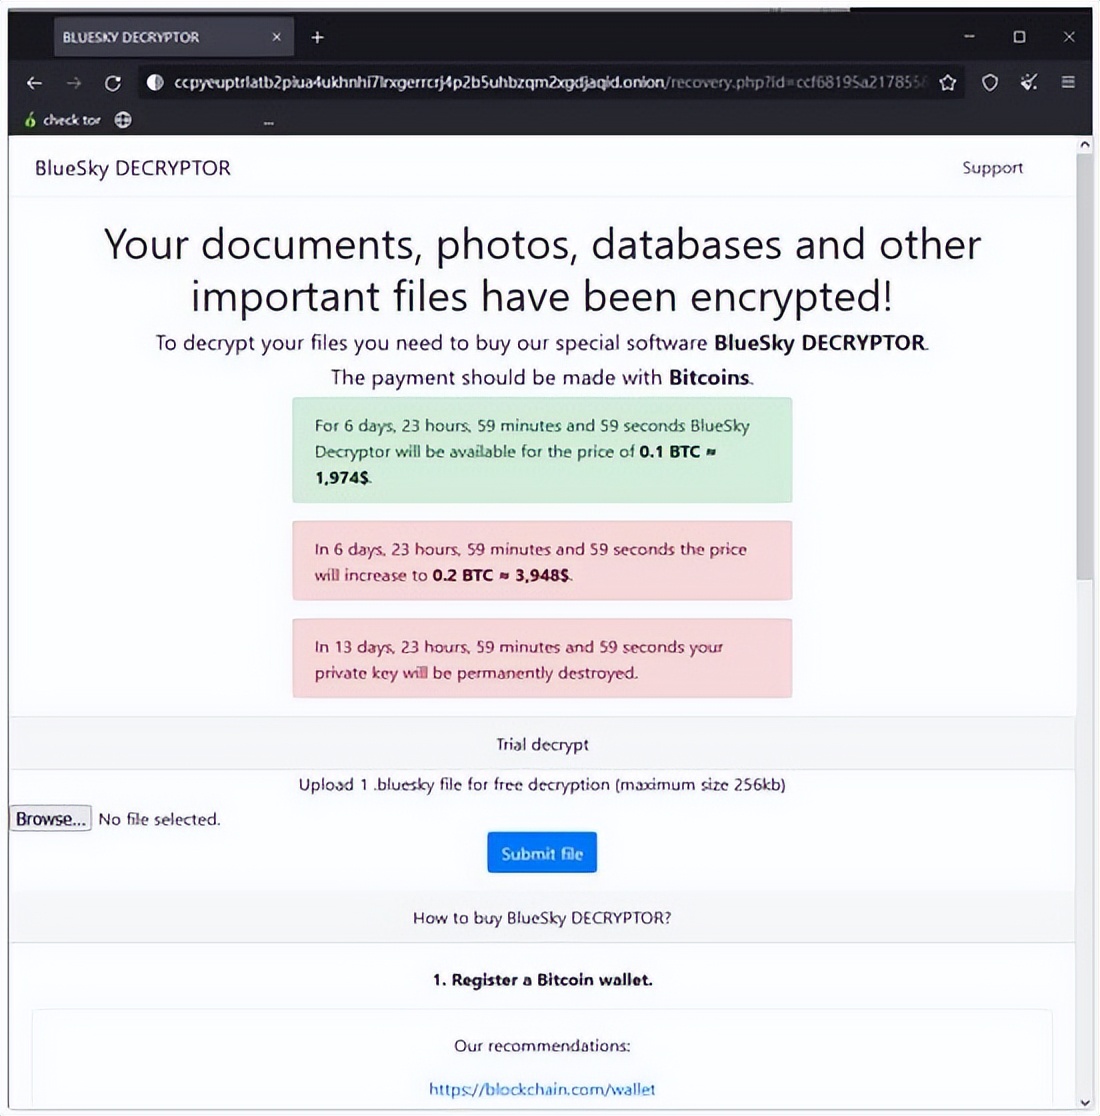Reload the current page
Image resolution: width=1100 pixels, height=1116 pixels.
(x=112, y=83)
